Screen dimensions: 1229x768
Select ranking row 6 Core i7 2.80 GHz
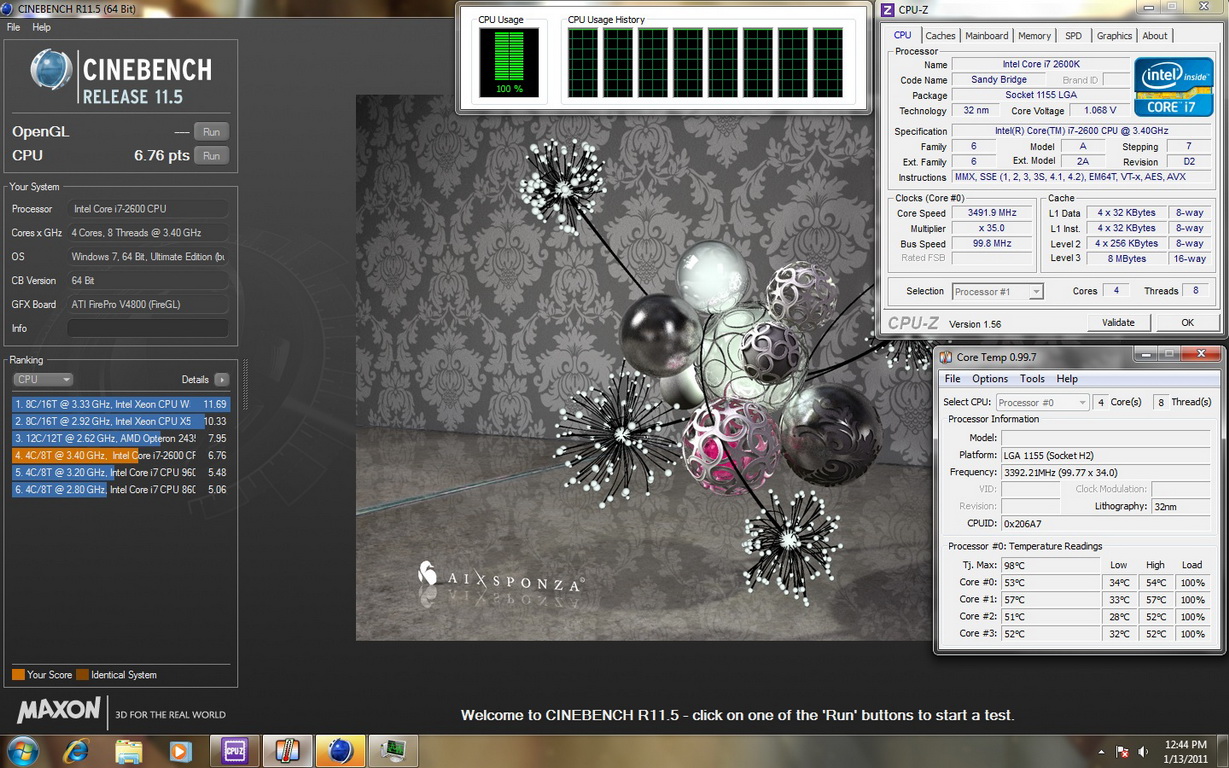[x=121, y=490]
